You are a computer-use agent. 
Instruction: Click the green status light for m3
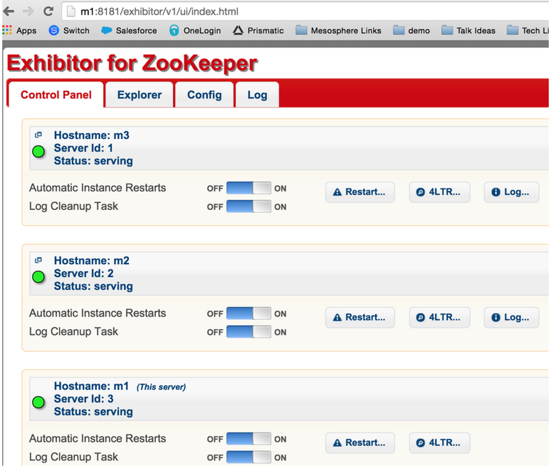(38, 151)
